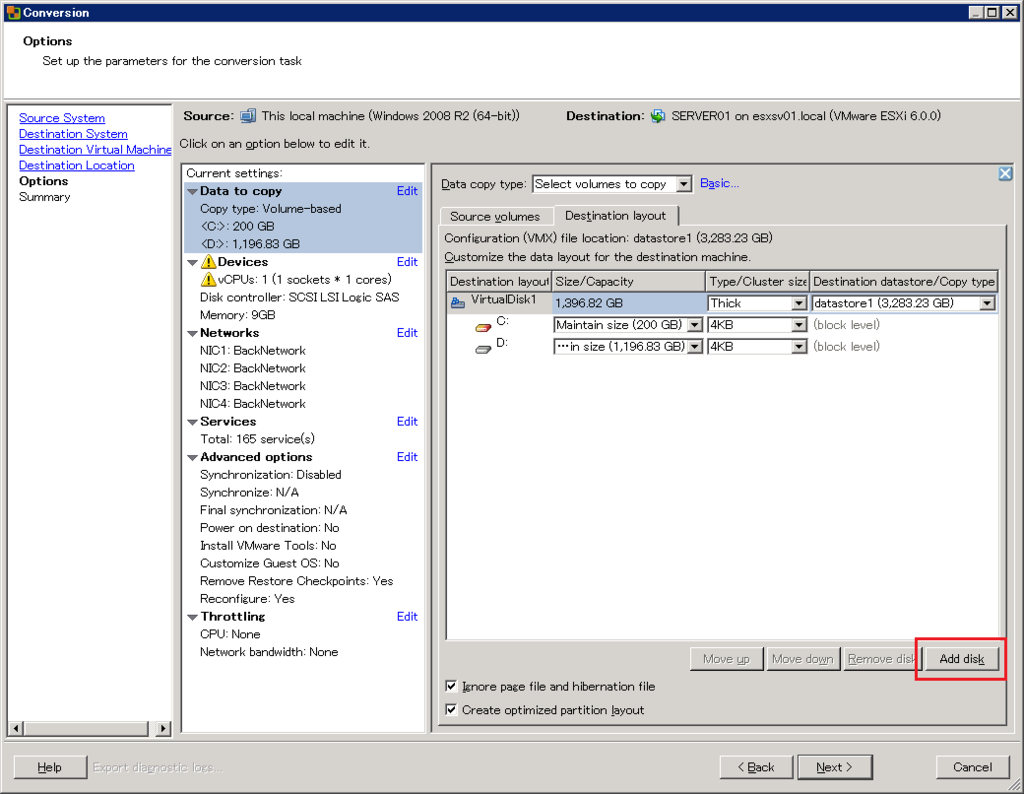Open the D: size dropdown
The width and height of the screenshot is (1024, 794).
click(x=695, y=347)
